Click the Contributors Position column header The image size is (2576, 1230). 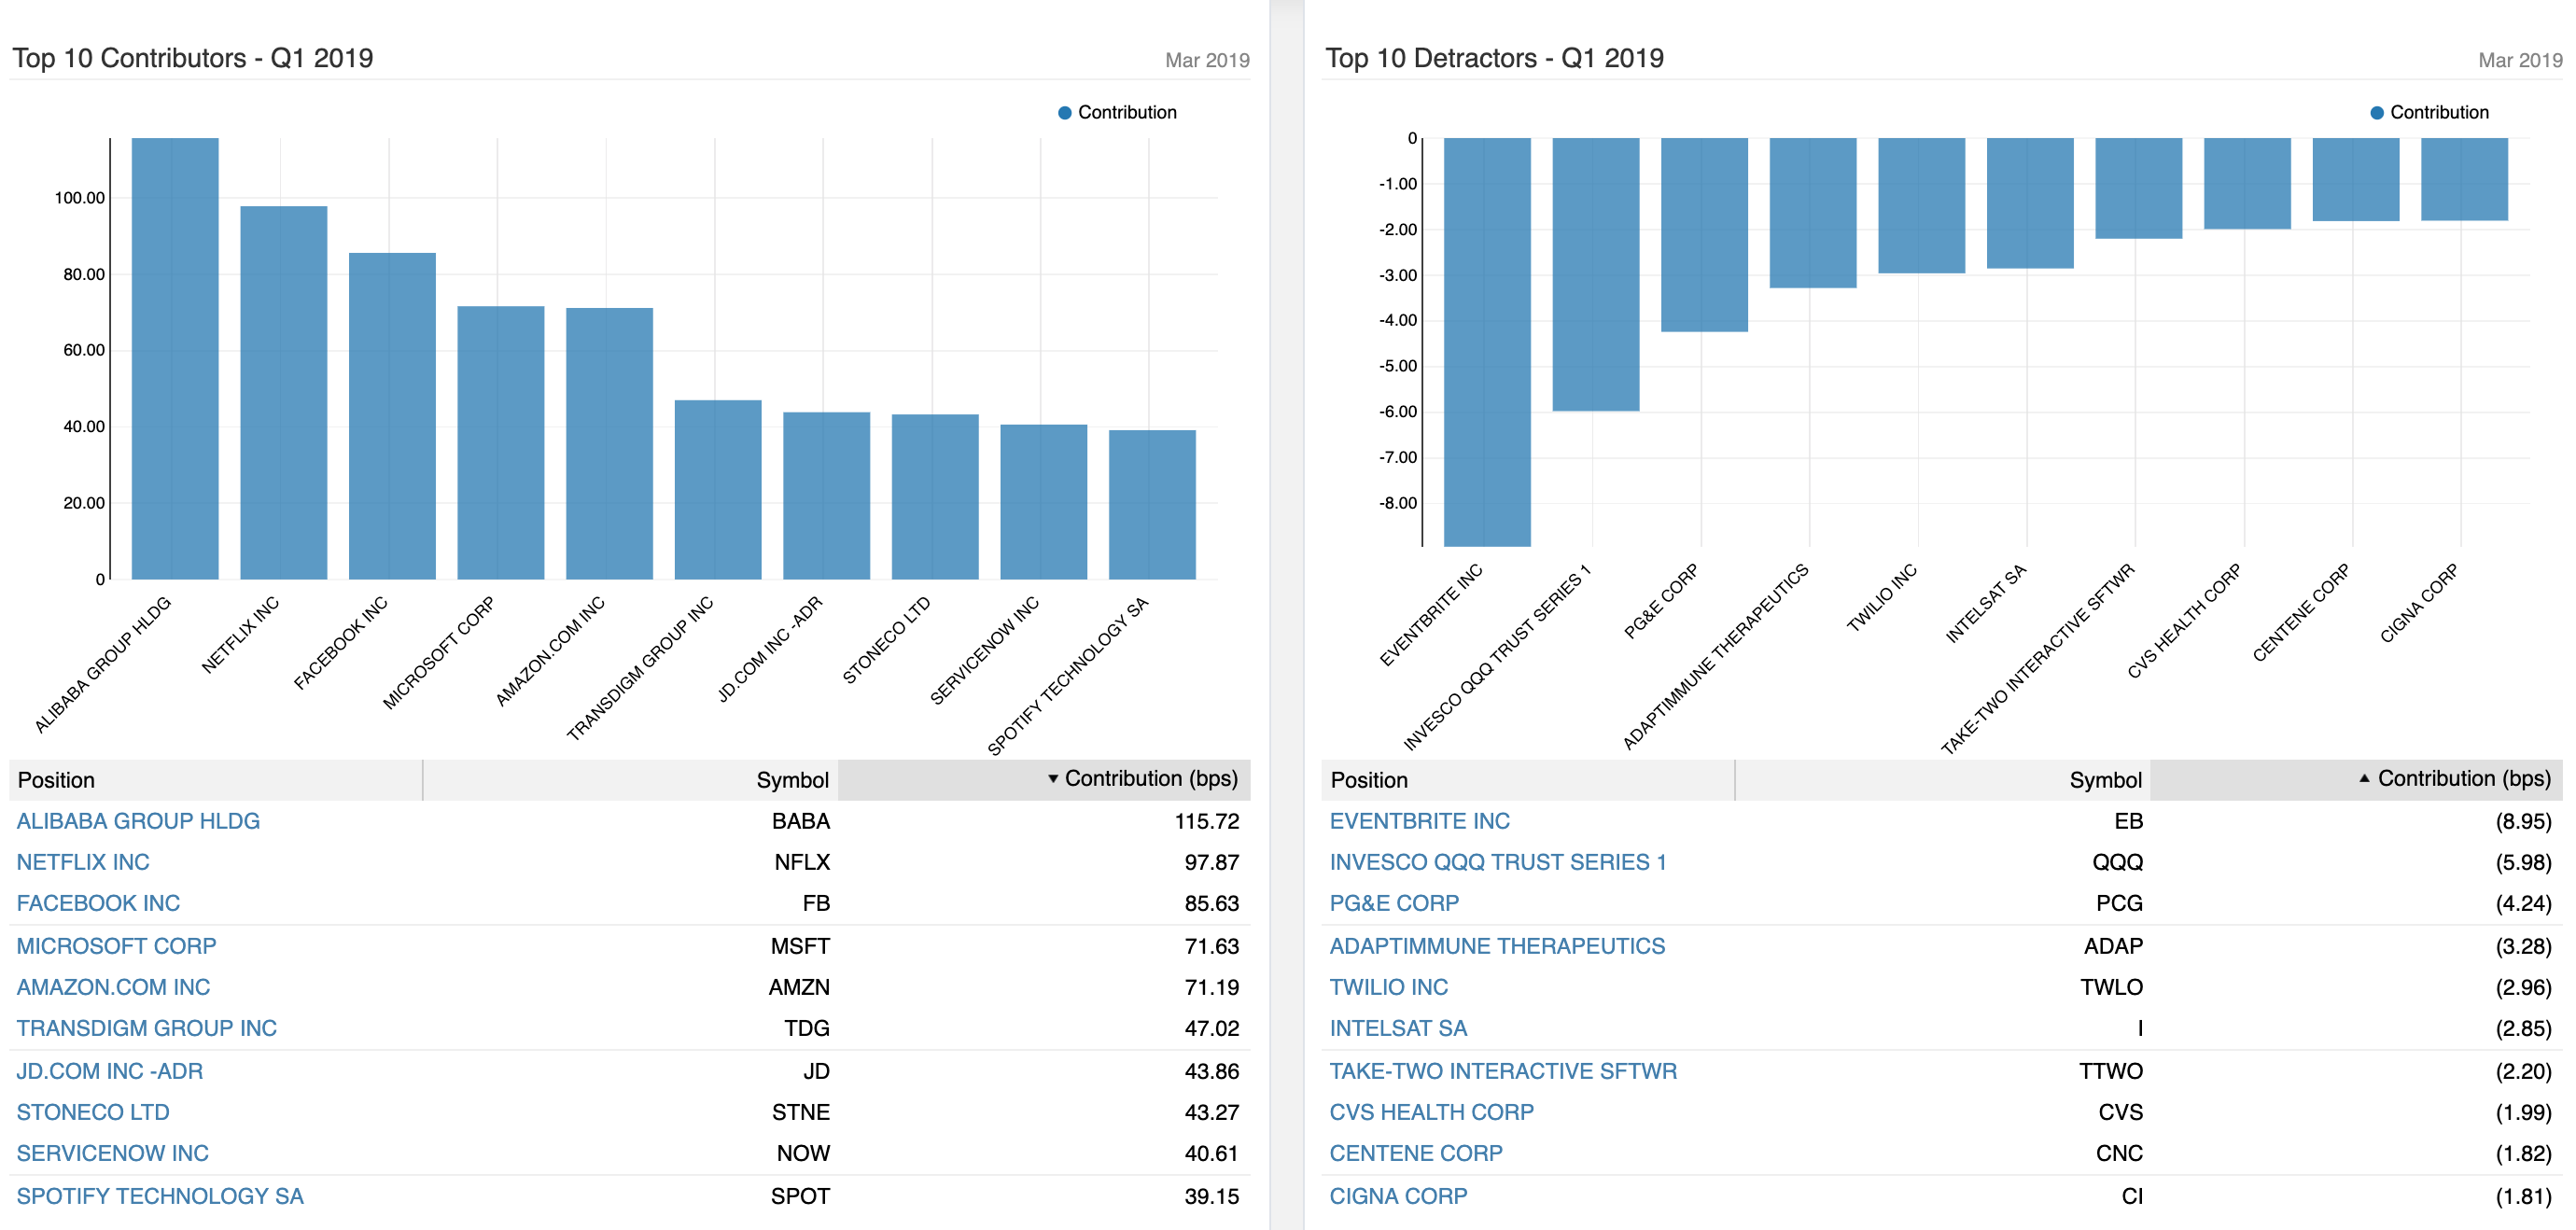[x=216, y=780]
